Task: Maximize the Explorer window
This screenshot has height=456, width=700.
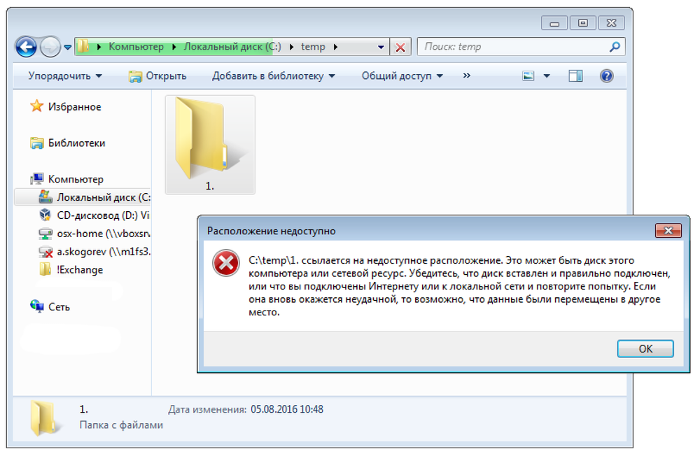Action: point(583,23)
